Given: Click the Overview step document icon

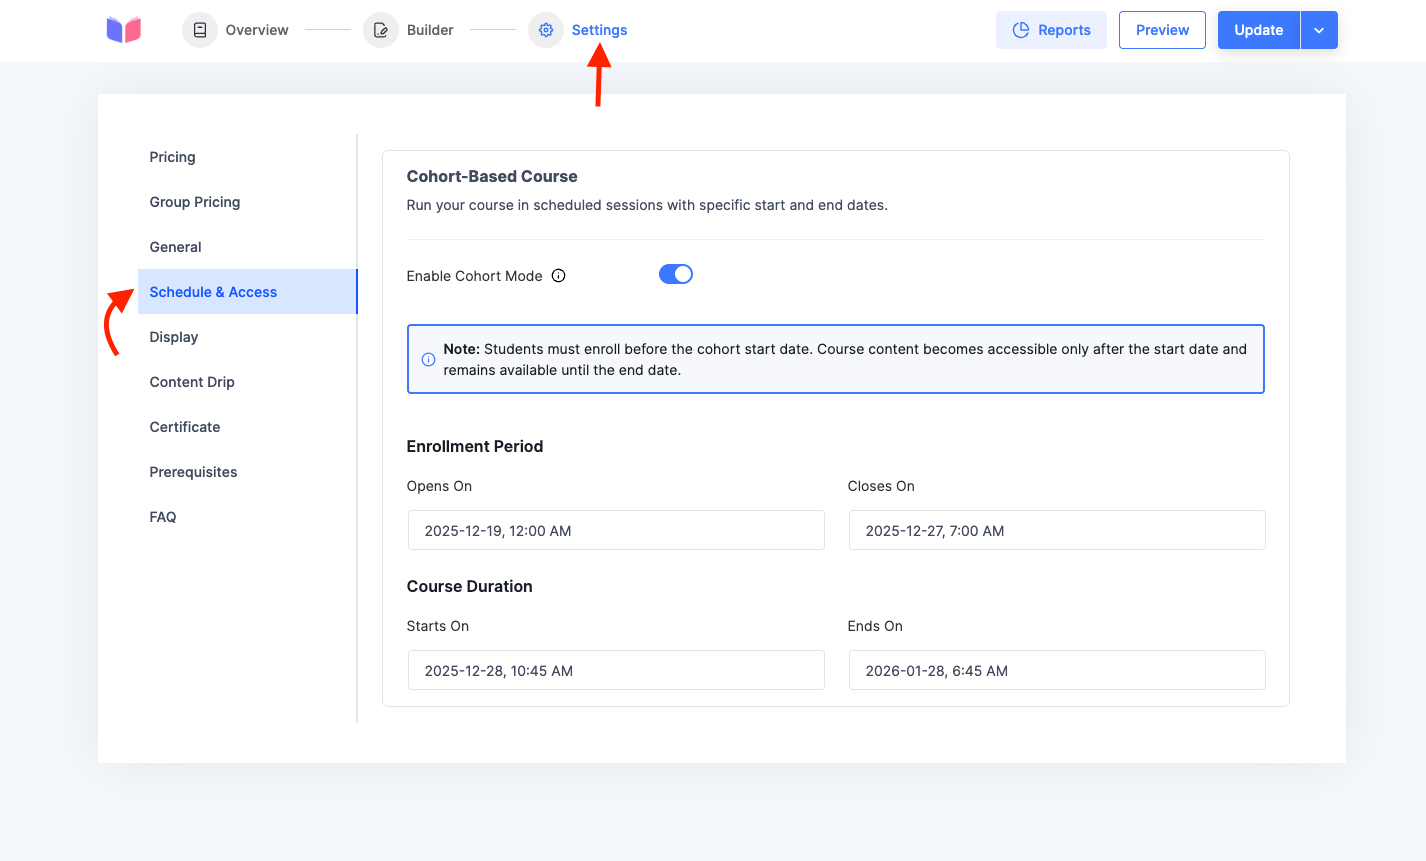Looking at the screenshot, I should click(200, 30).
